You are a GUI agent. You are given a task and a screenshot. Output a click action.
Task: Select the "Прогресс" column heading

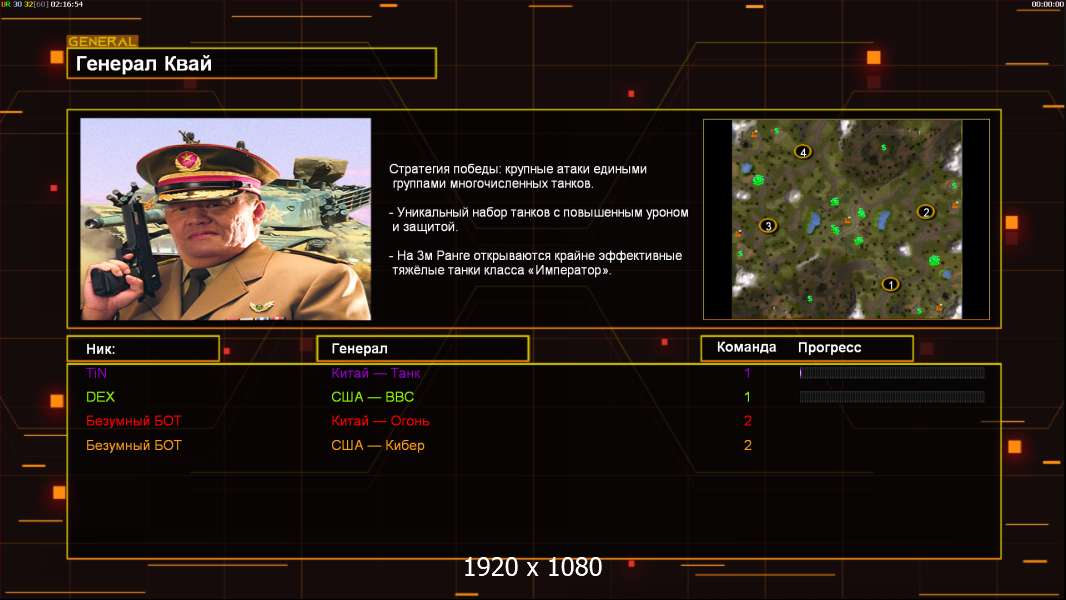829,348
